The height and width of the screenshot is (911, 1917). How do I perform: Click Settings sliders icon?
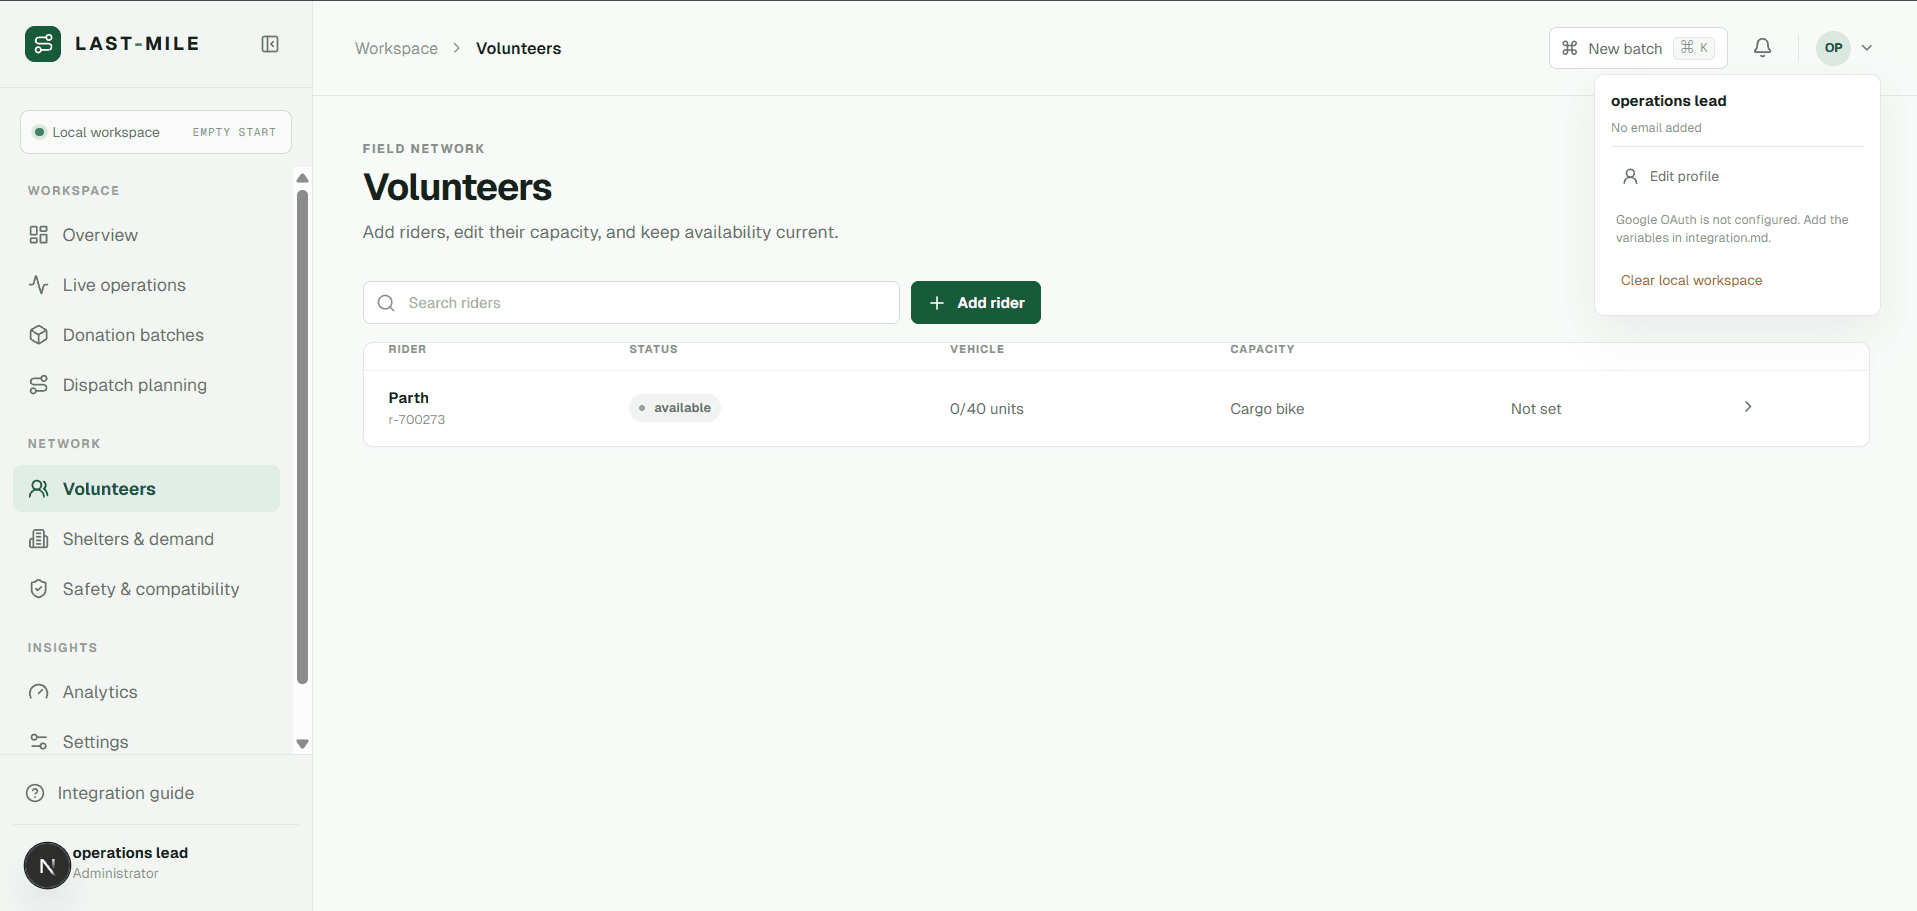pos(39,742)
